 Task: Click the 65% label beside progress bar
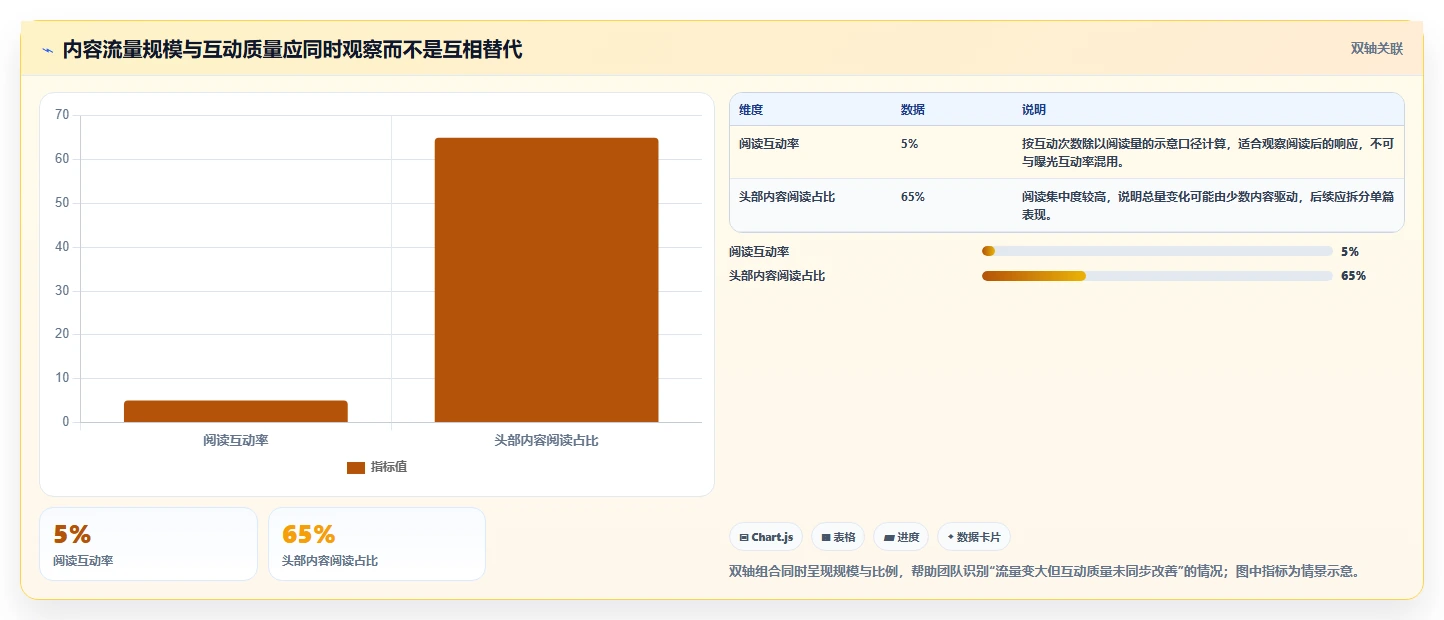(1353, 276)
